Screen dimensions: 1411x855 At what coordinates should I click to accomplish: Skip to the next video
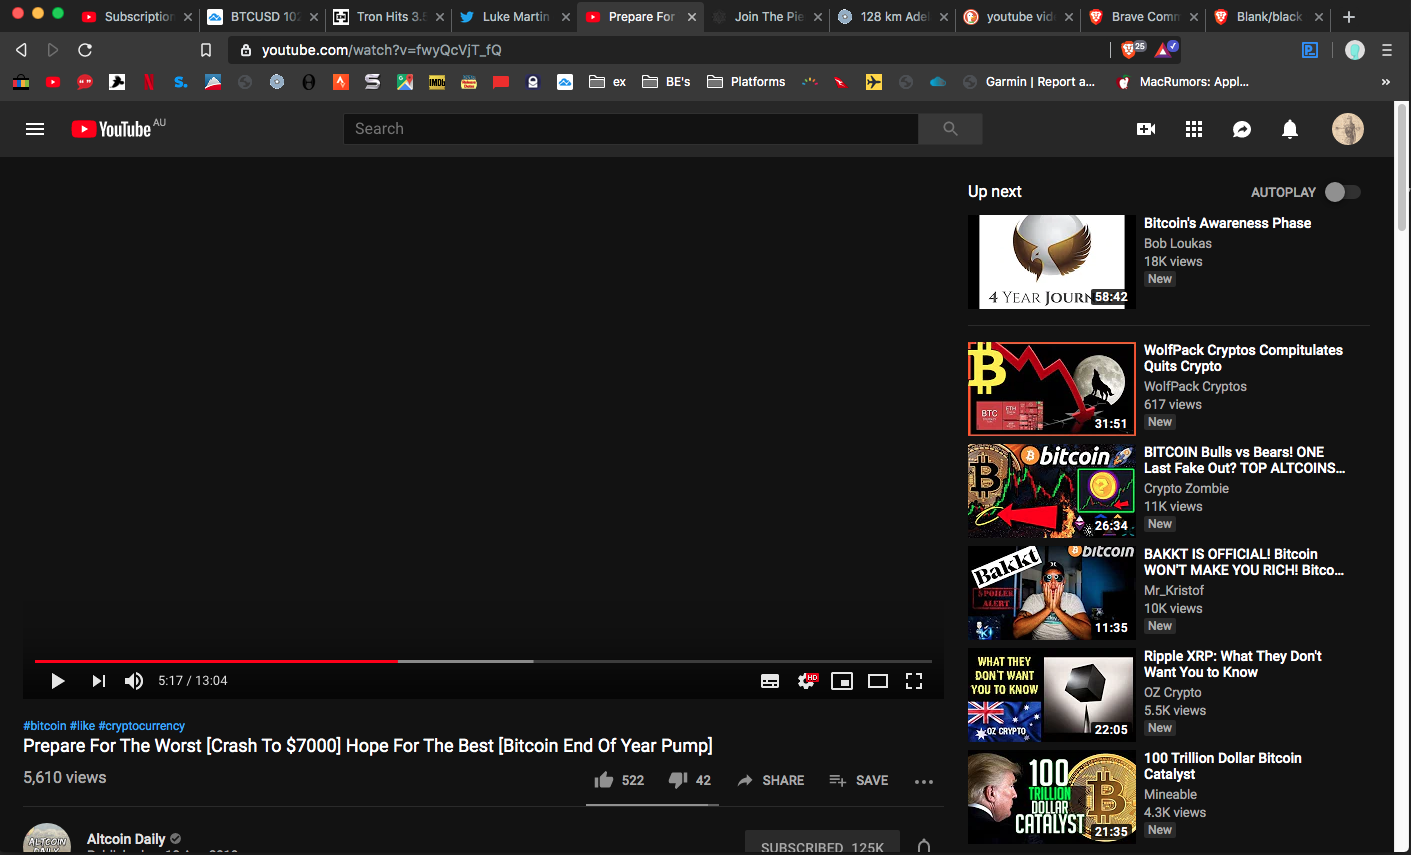(x=98, y=681)
